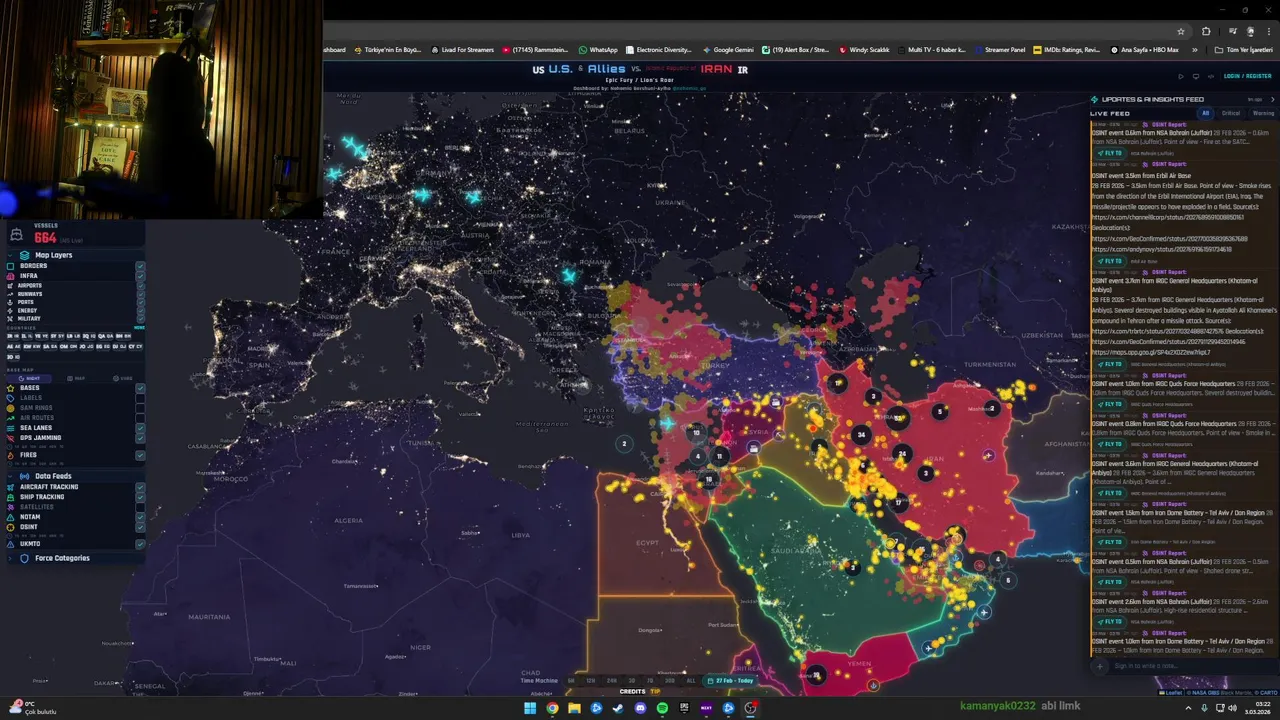This screenshot has width=1280, height=720.
Task: Select the 24h Time Machine range
Action: point(611,680)
